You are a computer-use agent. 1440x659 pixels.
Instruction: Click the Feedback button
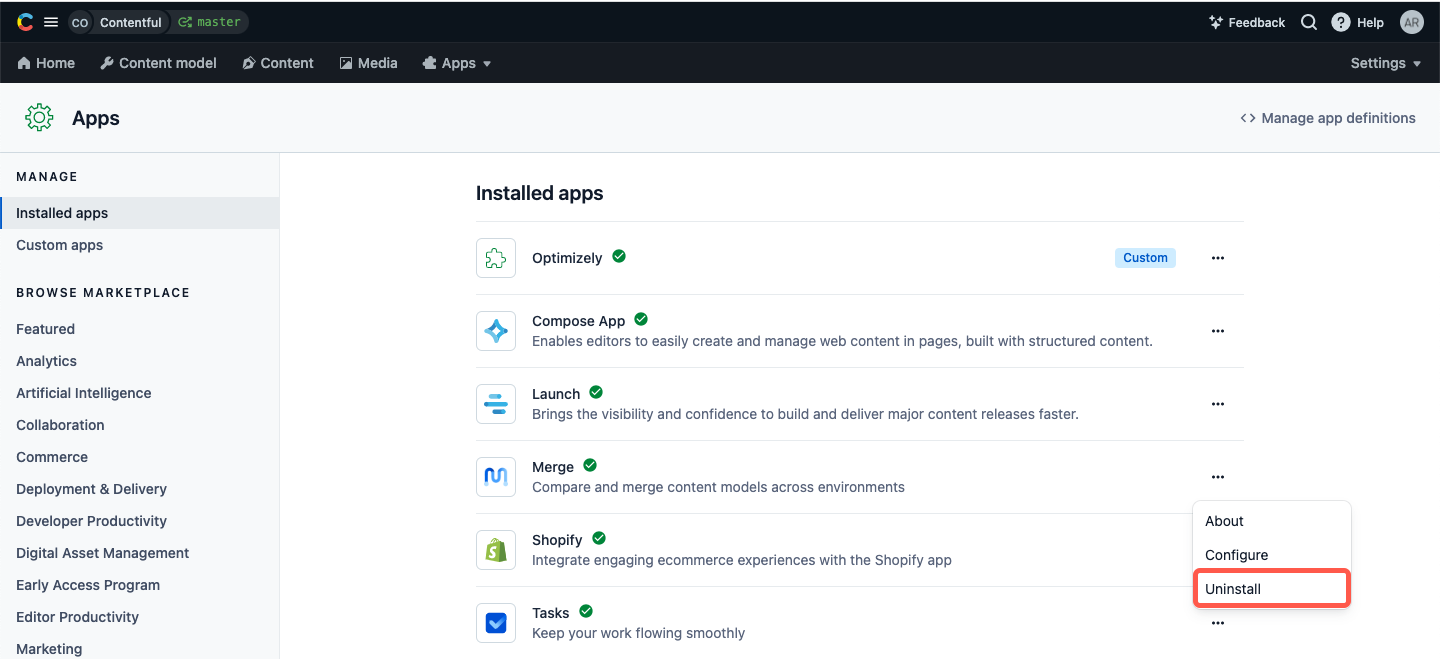tap(1247, 22)
